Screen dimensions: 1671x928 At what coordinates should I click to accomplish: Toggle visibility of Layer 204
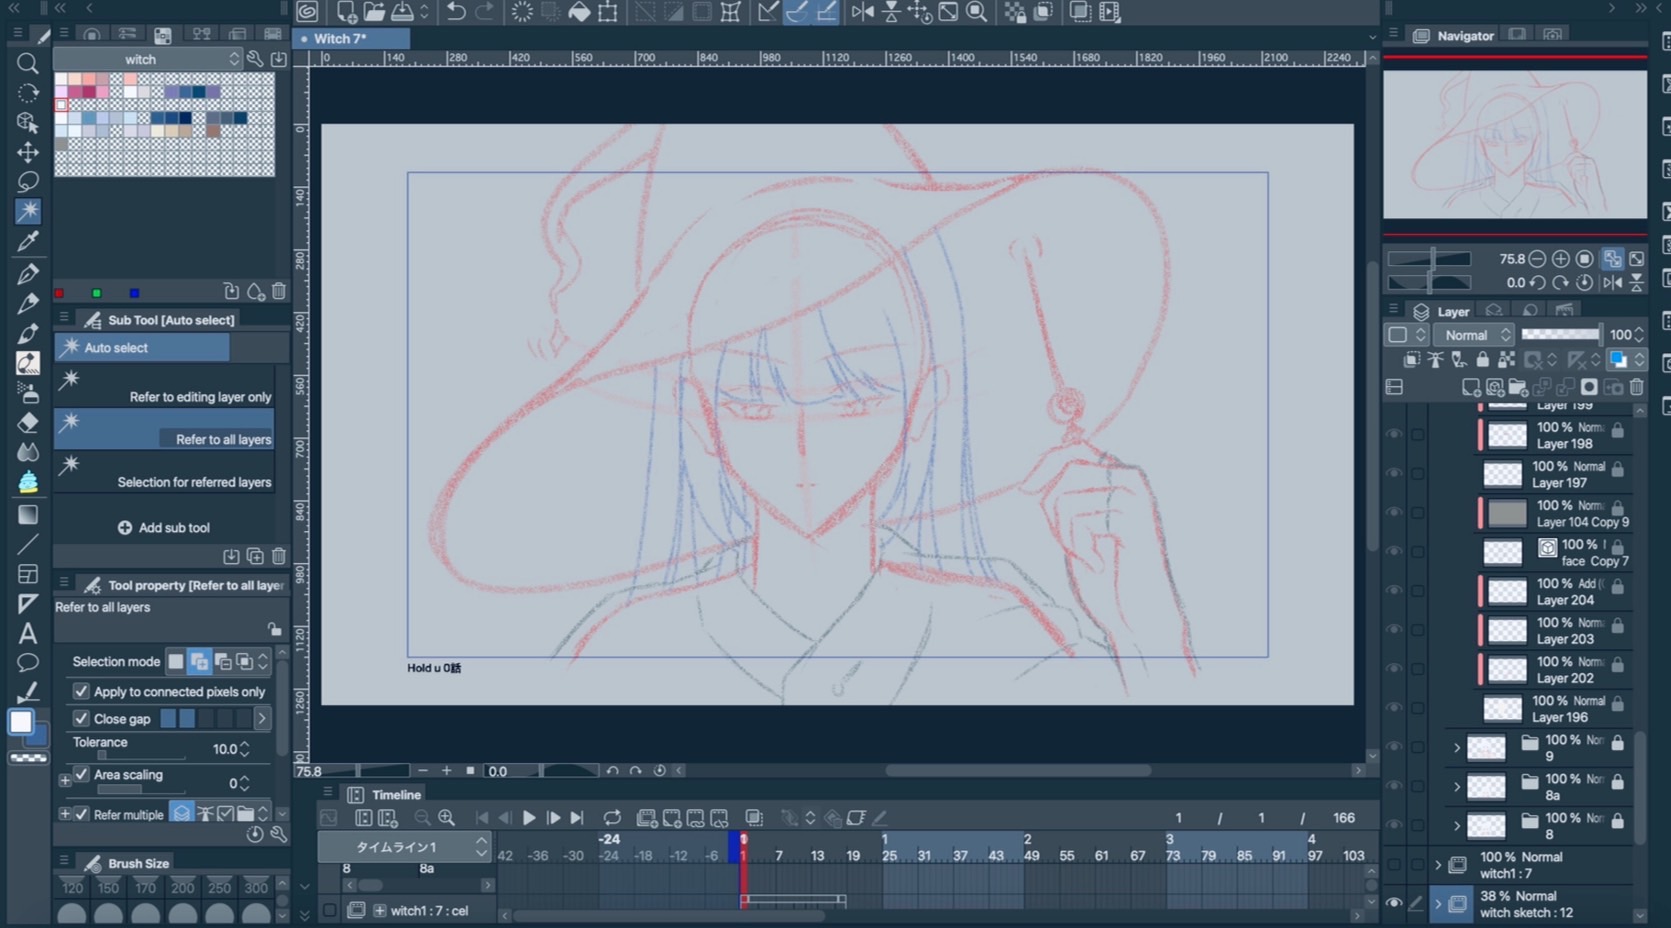click(1393, 590)
